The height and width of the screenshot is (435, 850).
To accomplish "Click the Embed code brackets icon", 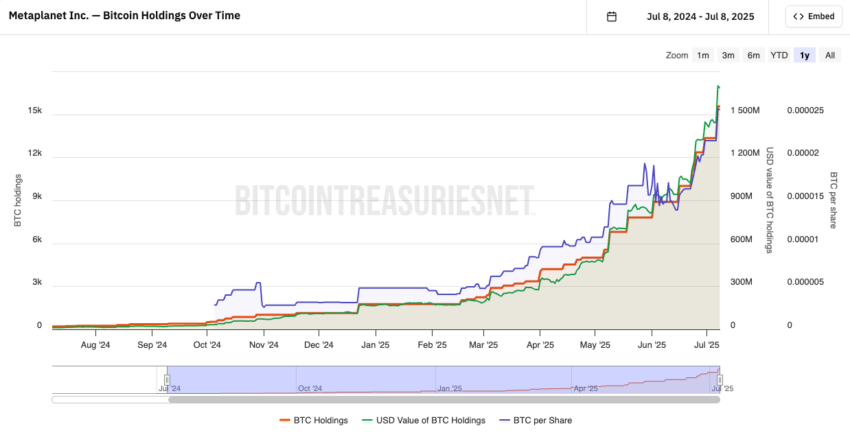I will click(x=798, y=16).
